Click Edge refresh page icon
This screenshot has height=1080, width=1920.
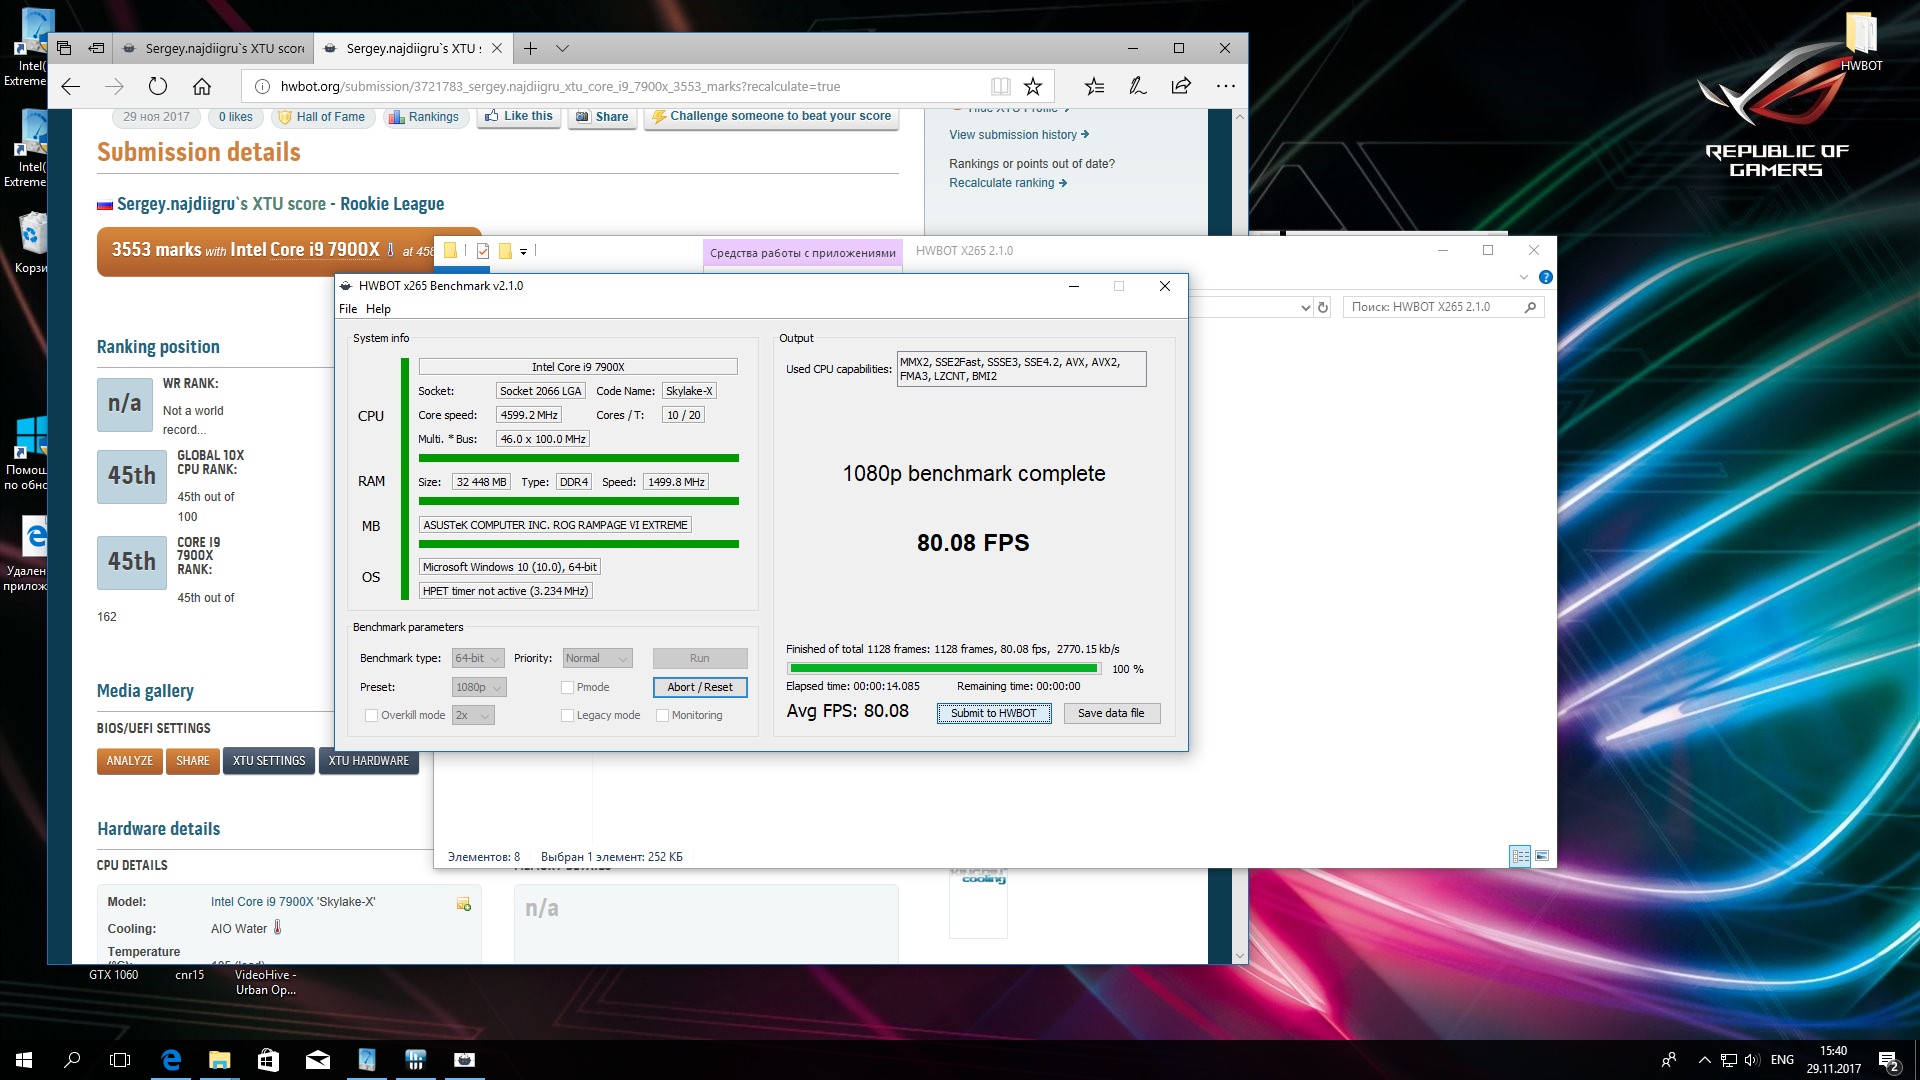158,86
